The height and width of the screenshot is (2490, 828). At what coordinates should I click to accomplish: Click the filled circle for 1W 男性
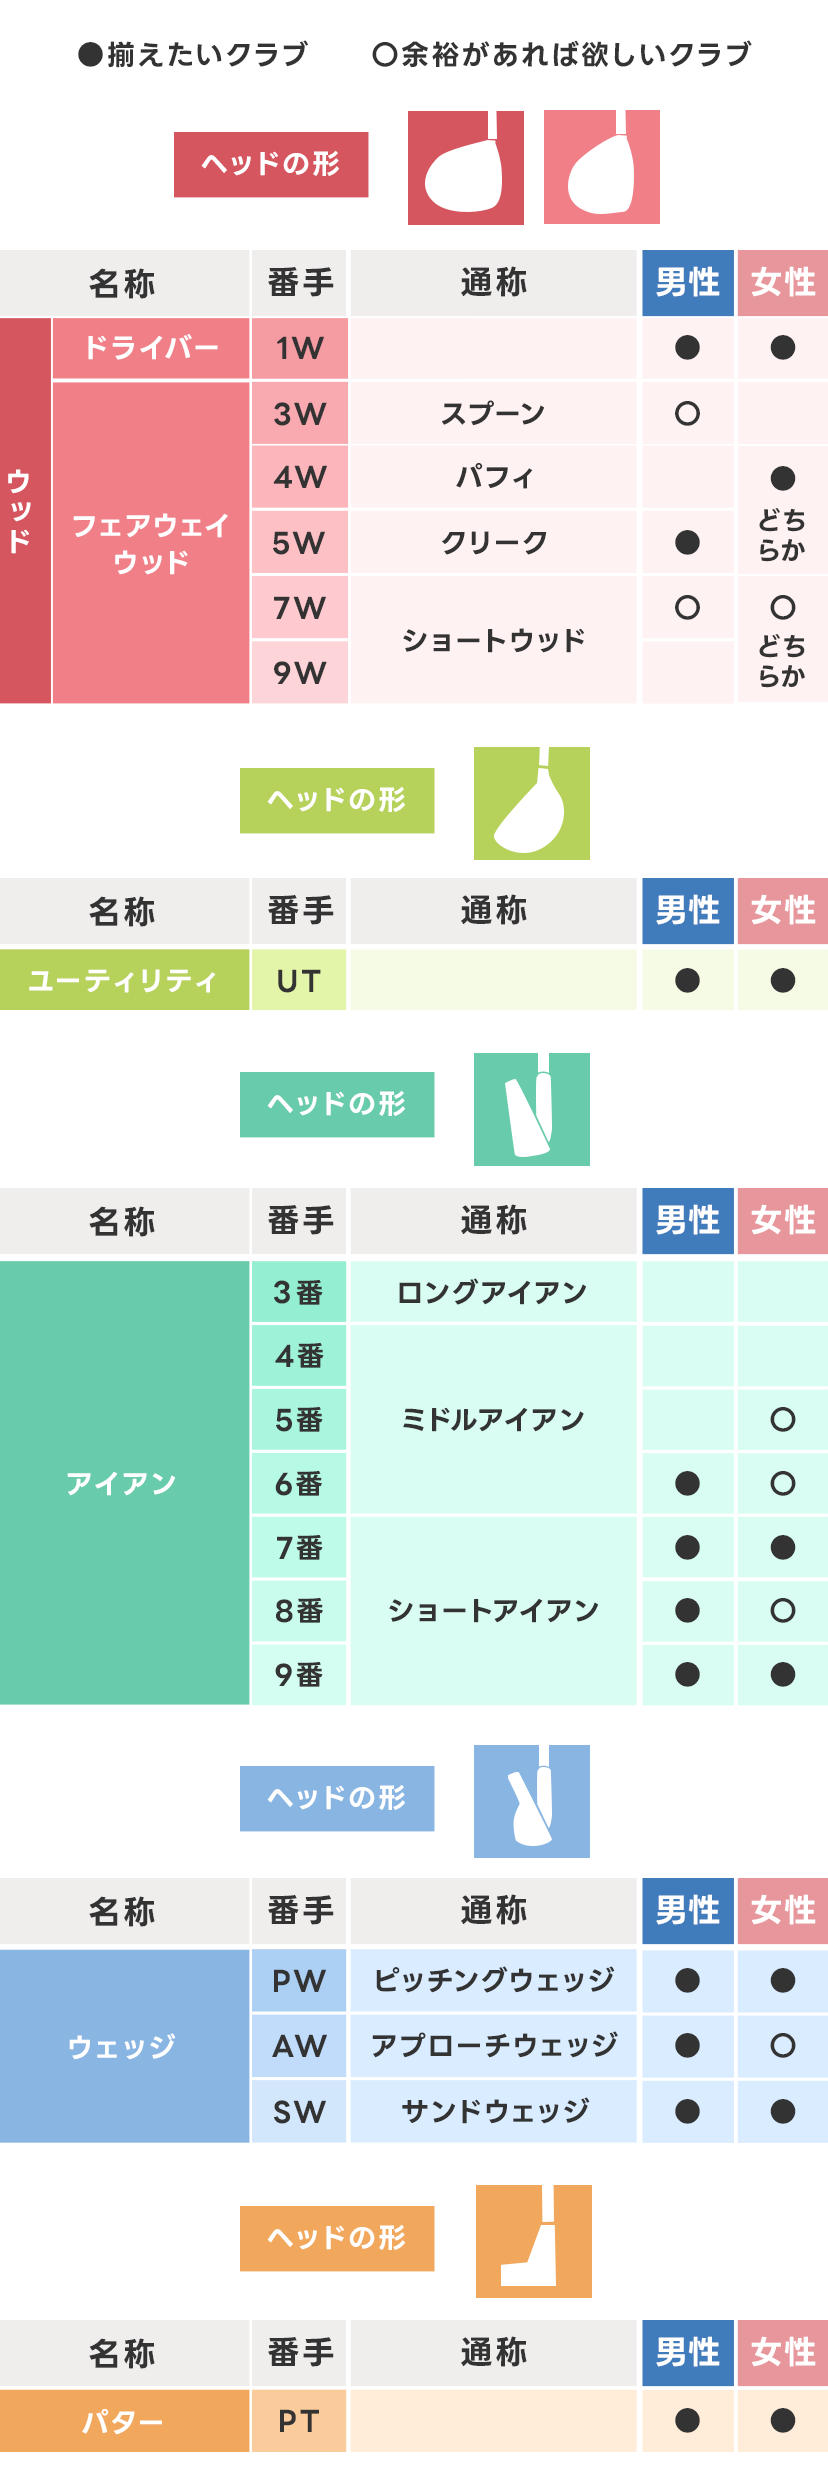687,348
